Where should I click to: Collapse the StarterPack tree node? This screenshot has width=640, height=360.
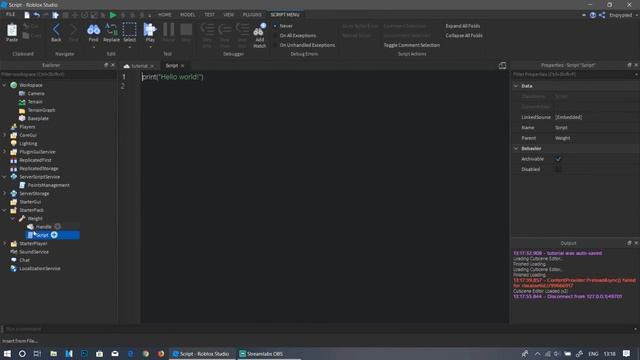coord(4,210)
